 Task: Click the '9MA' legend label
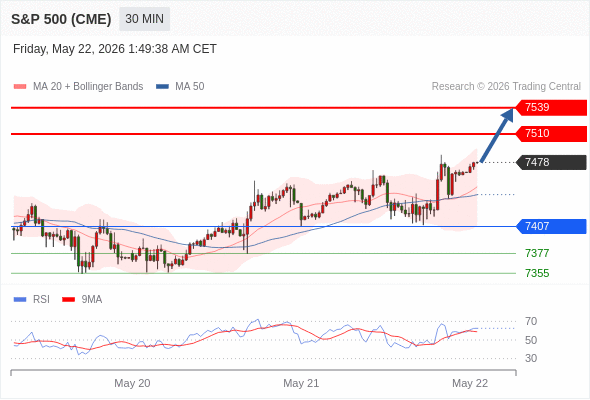92,300
